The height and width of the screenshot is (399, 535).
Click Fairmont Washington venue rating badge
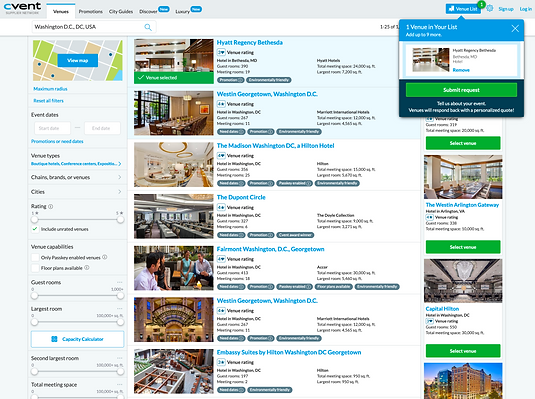[221, 259]
